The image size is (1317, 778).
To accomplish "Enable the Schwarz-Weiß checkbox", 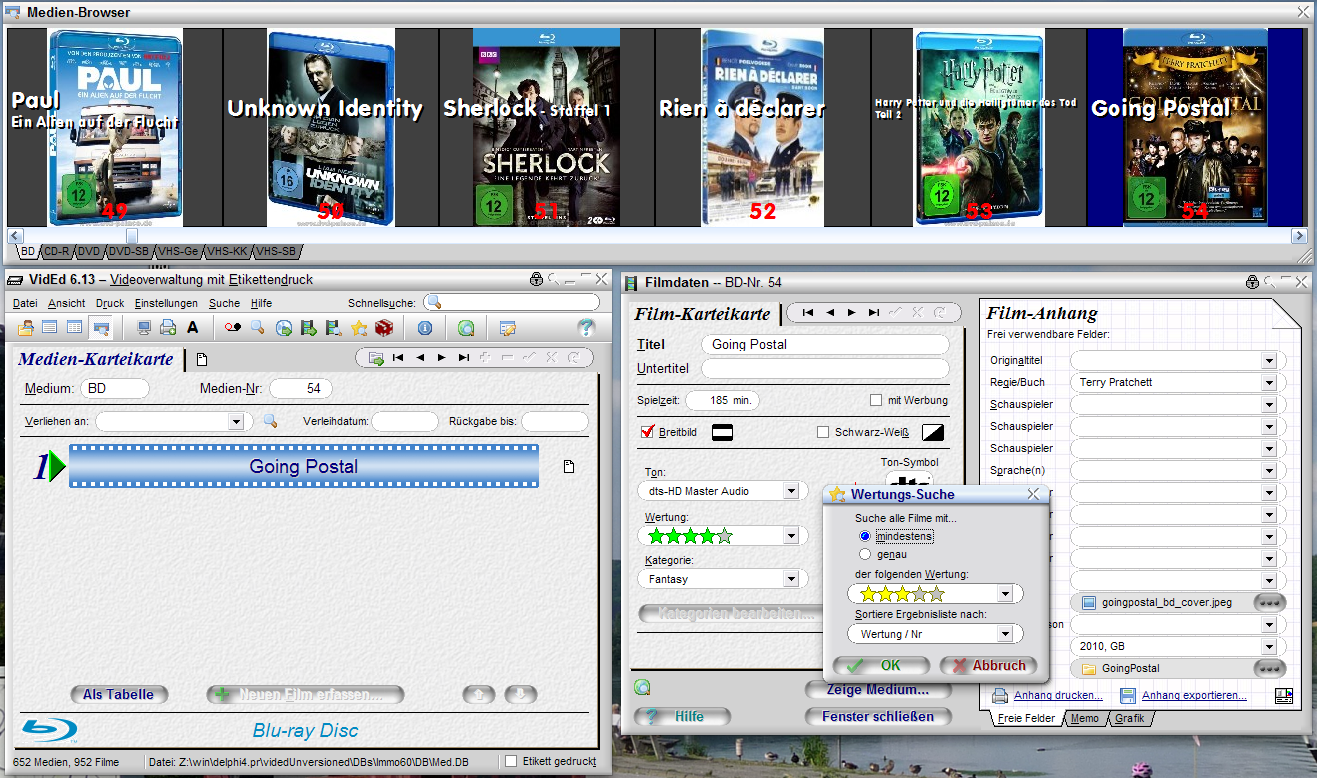I will pos(823,432).
